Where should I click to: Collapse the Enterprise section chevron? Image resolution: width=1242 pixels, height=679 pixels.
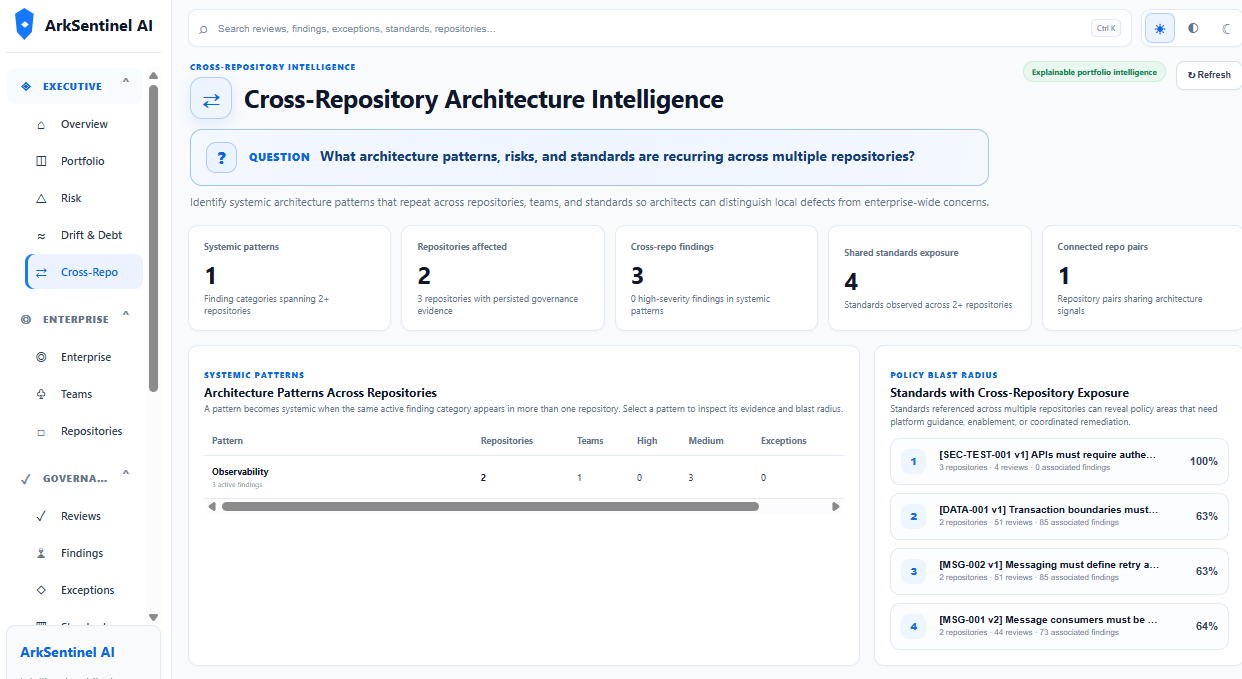click(125, 316)
